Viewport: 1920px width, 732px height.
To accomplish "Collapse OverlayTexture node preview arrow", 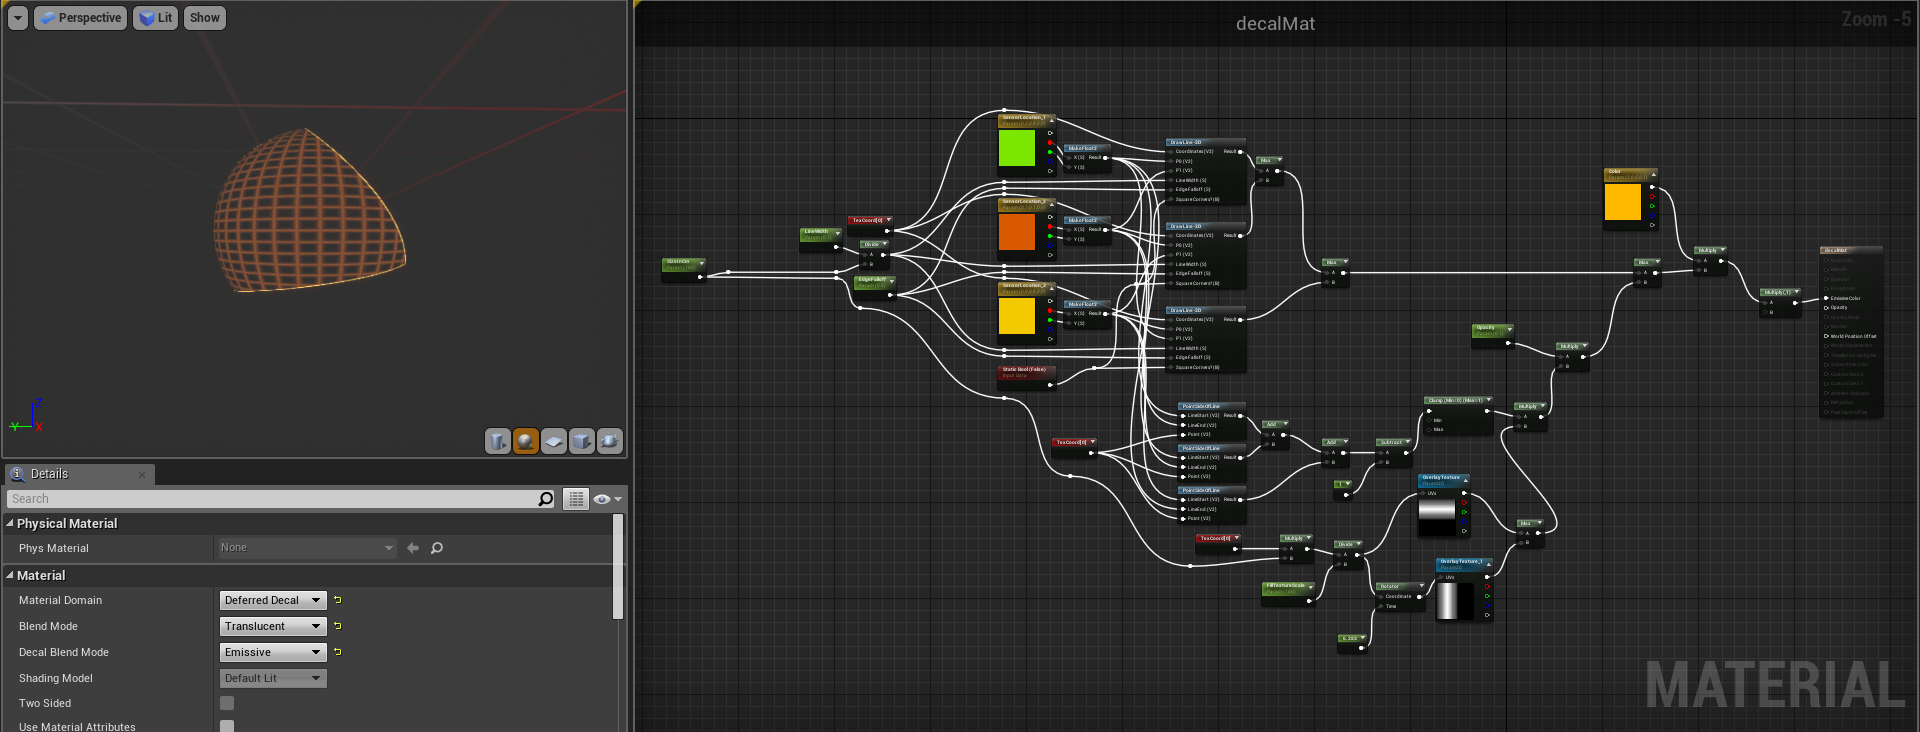I will tap(1464, 478).
